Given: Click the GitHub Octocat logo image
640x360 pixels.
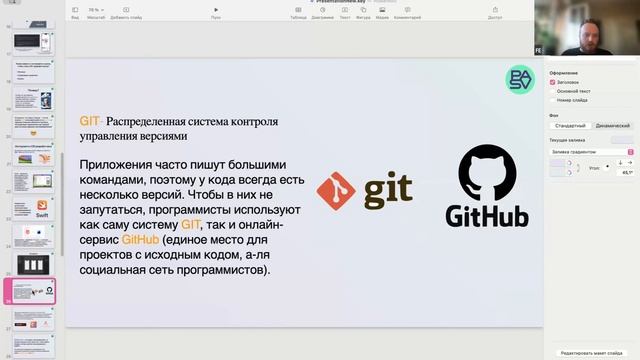Looking at the screenshot, I should tap(487, 185).
